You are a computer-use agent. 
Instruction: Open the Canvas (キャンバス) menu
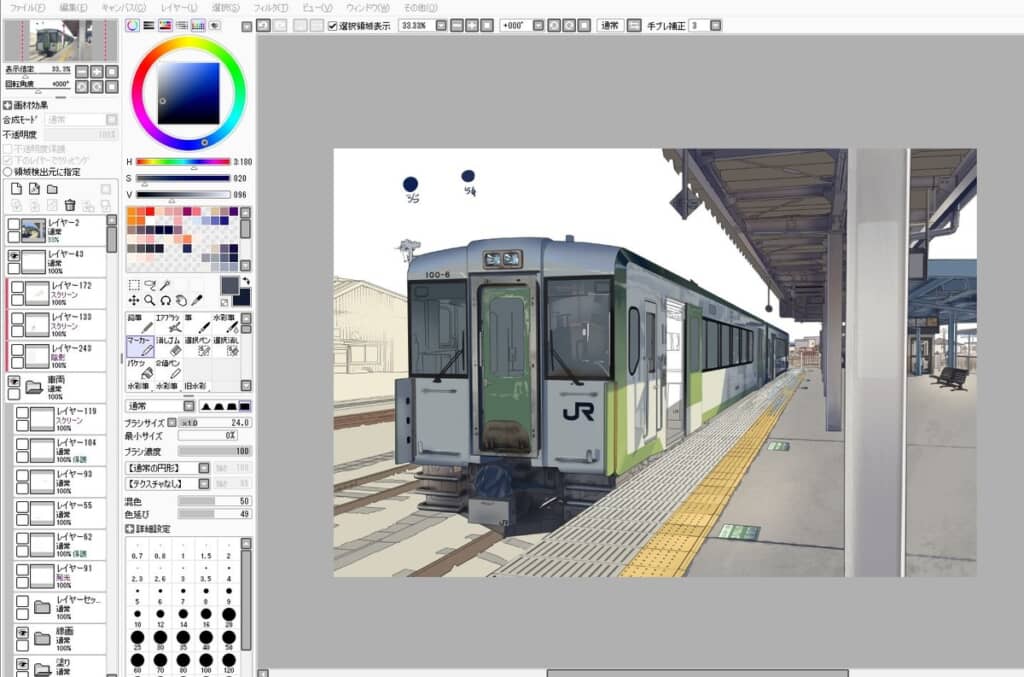click(x=123, y=8)
